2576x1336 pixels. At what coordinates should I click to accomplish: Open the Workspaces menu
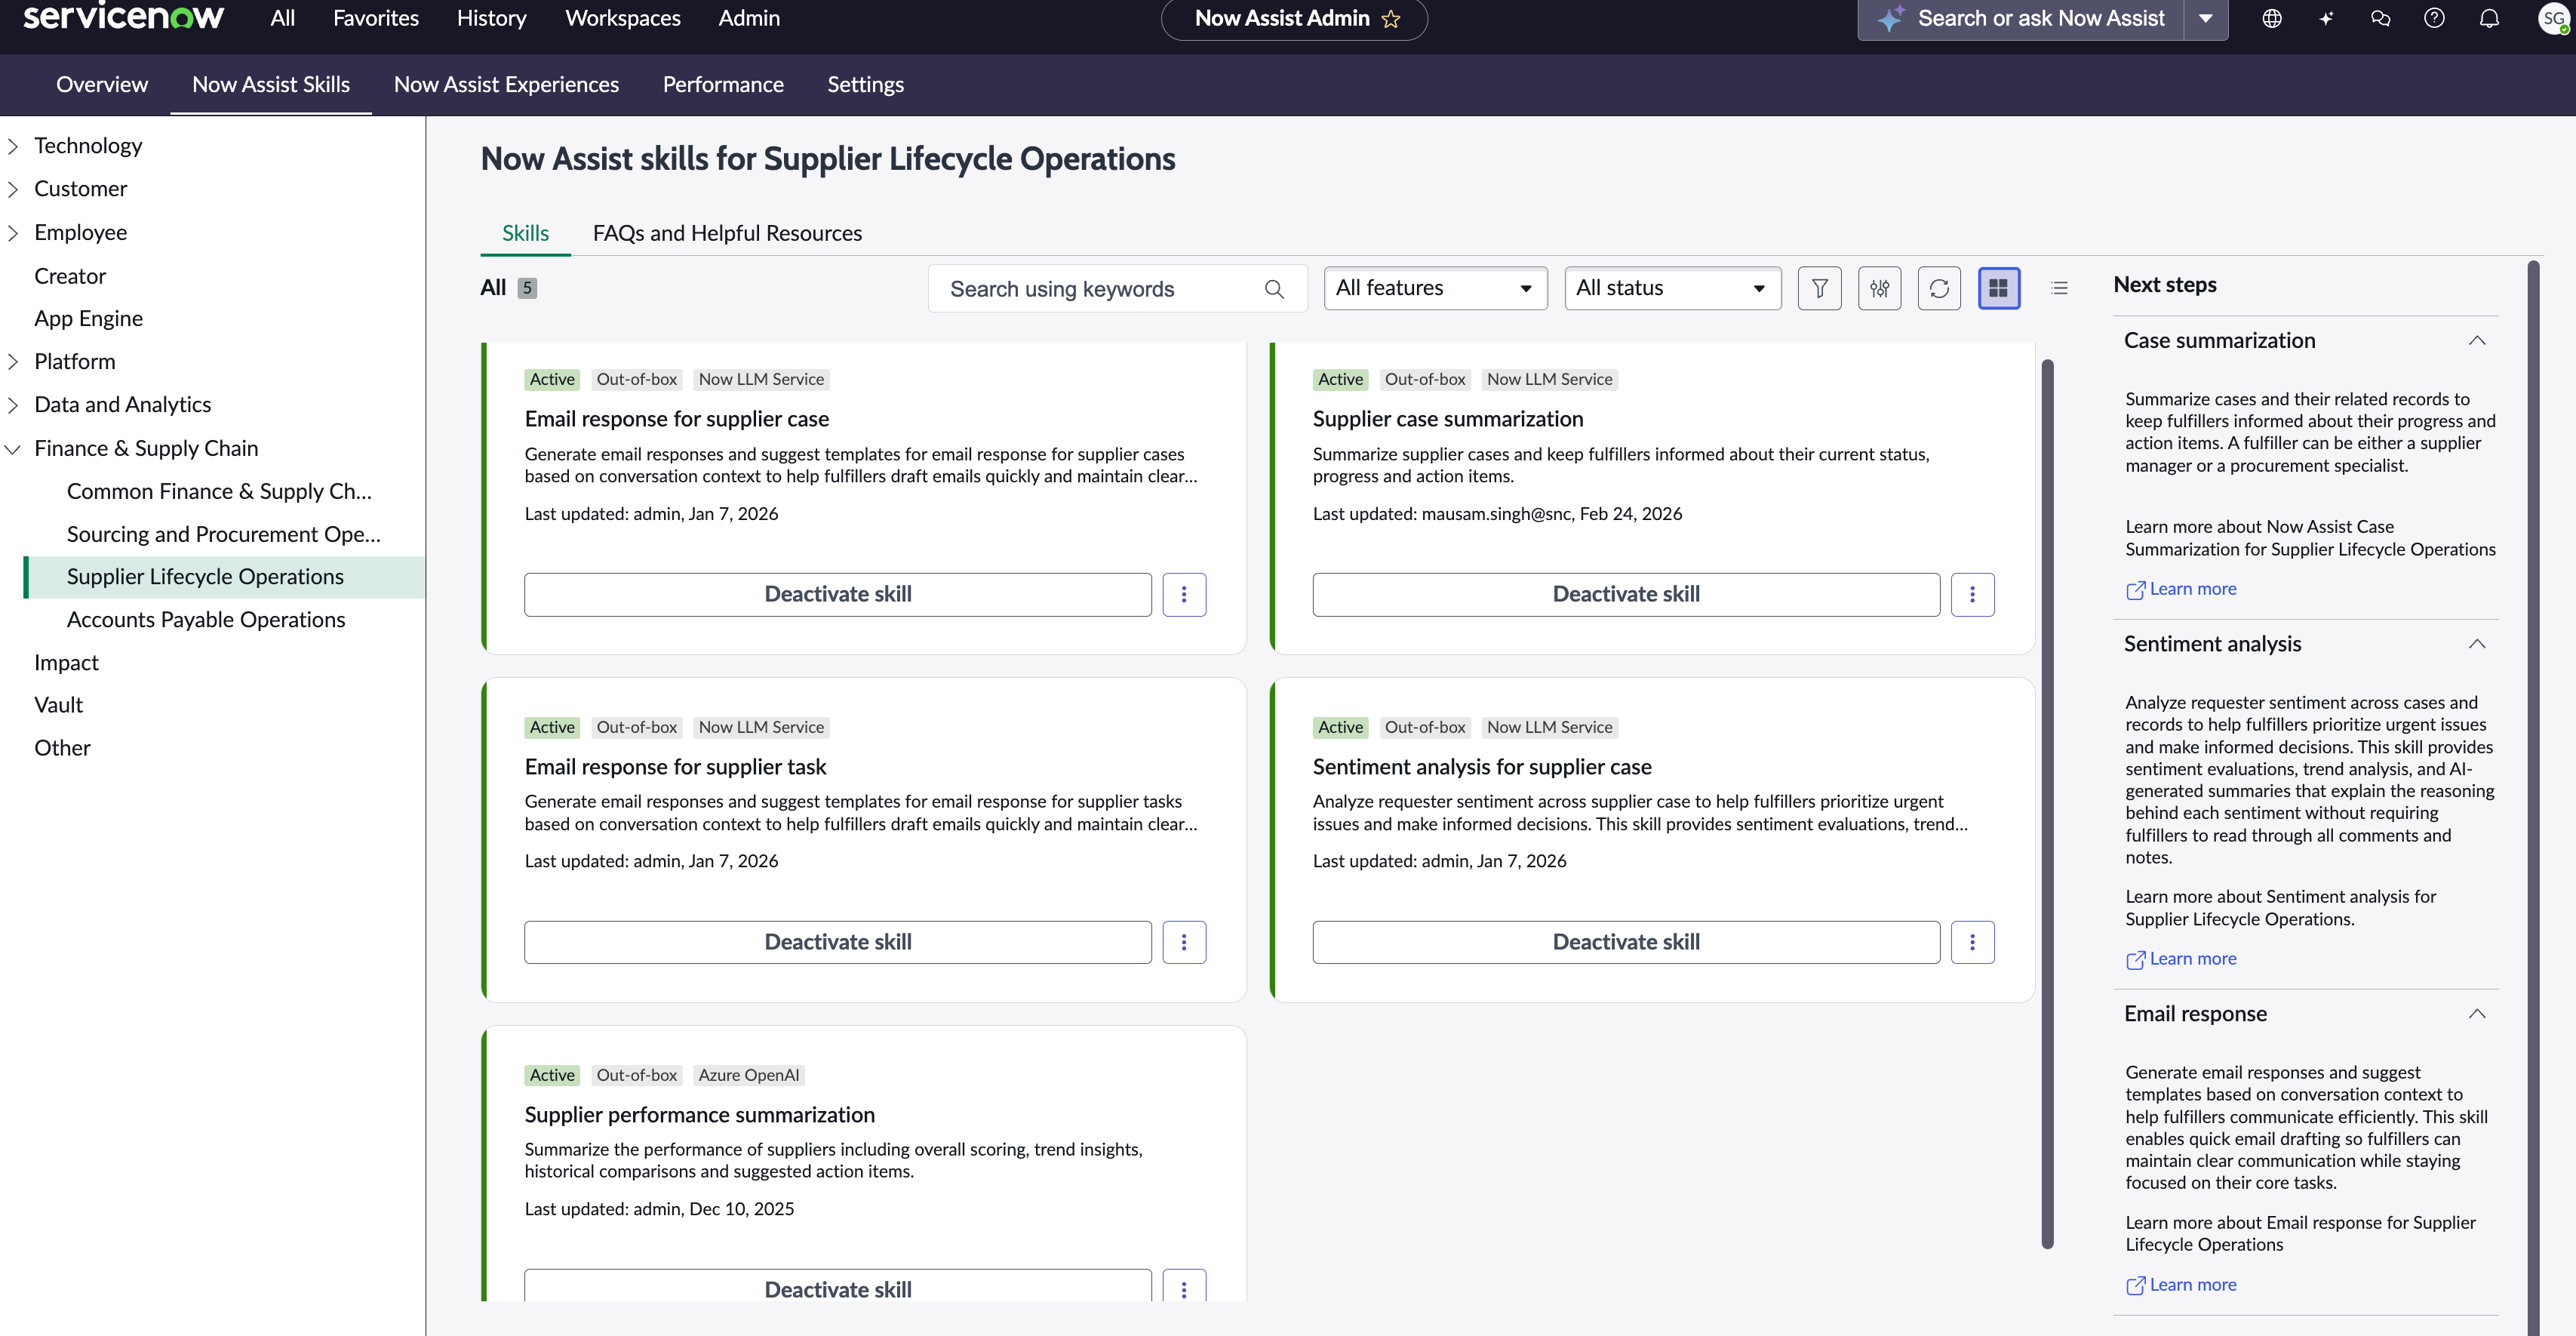(x=622, y=18)
